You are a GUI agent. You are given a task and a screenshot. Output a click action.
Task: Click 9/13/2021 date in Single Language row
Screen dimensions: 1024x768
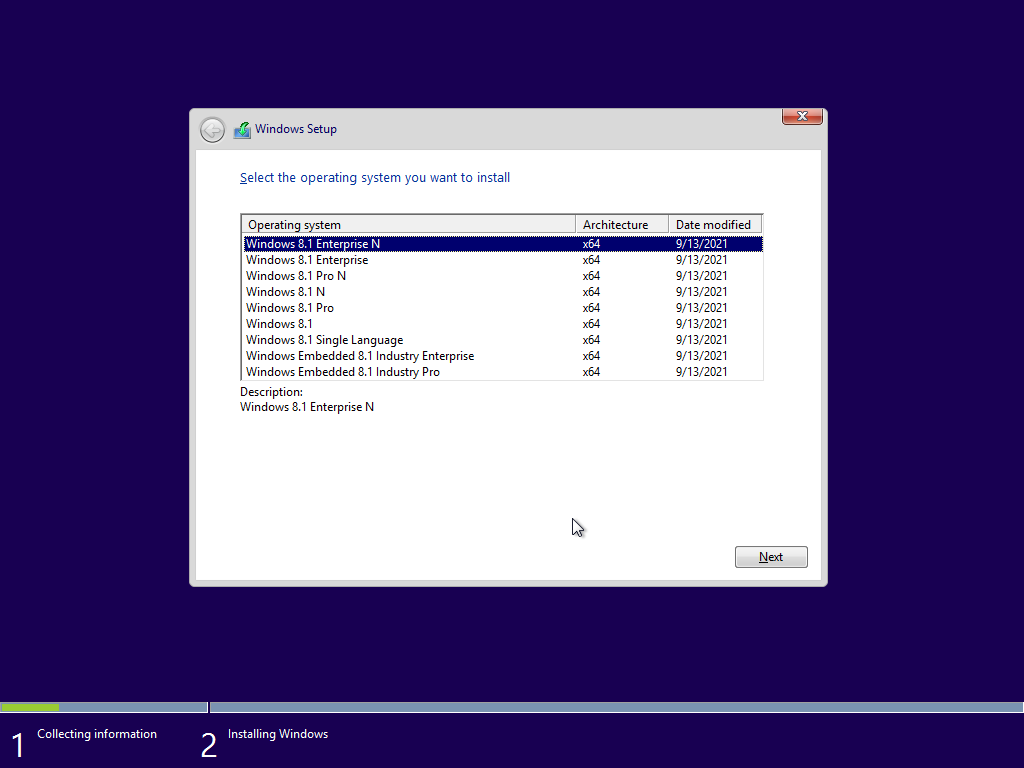tap(701, 340)
